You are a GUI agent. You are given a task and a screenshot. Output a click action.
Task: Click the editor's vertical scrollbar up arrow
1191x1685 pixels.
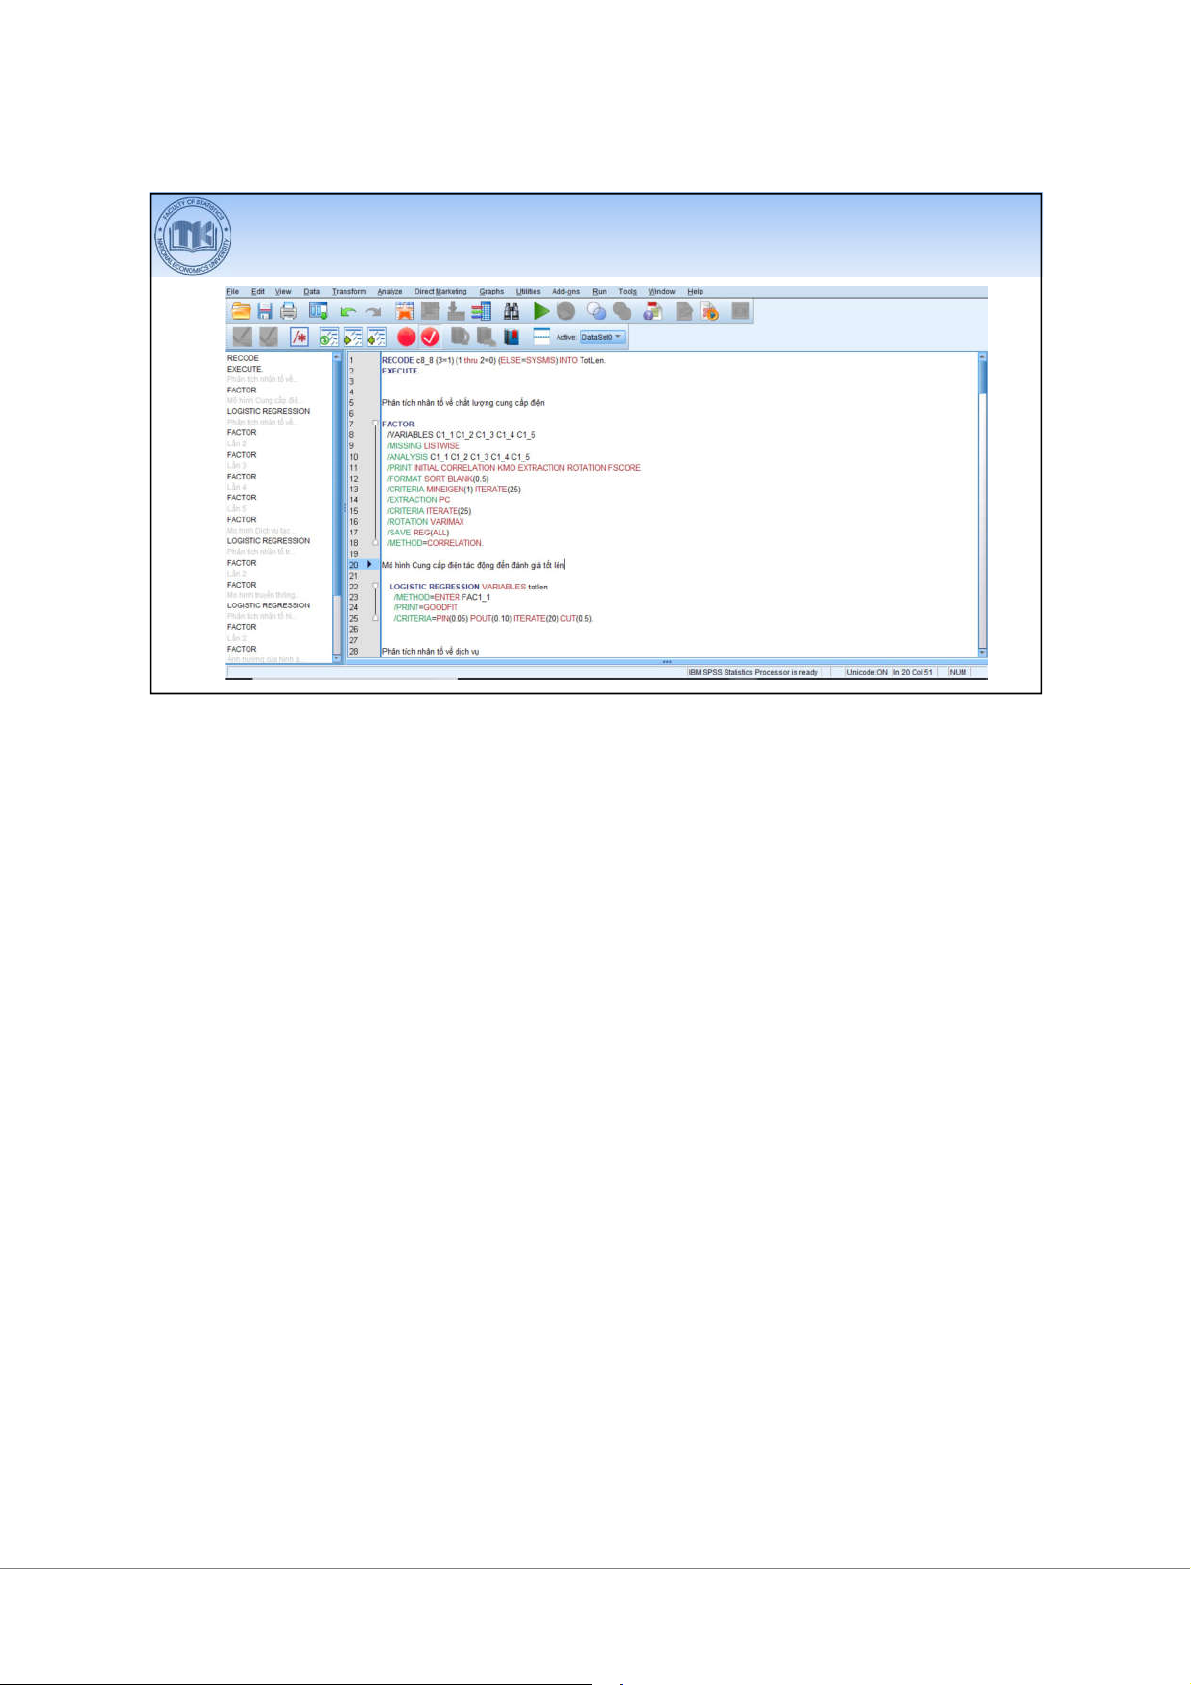coord(982,357)
